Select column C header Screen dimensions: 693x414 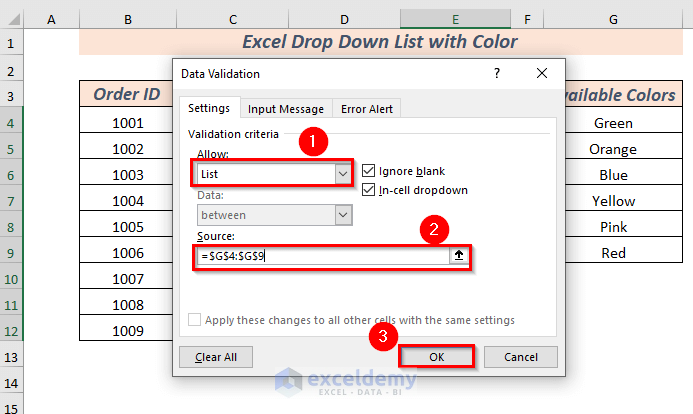point(233,19)
